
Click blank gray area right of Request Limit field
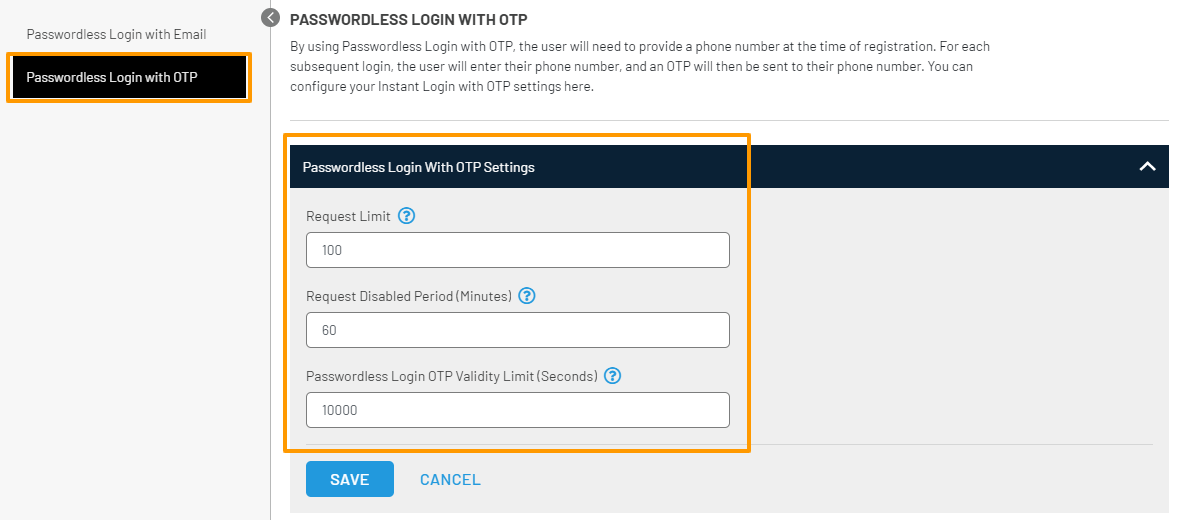tap(950, 250)
